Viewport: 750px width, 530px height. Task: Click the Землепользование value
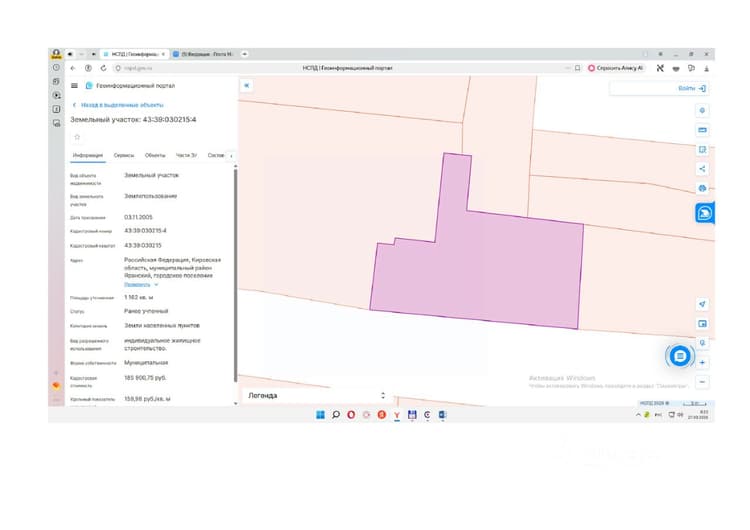[x=151, y=196]
